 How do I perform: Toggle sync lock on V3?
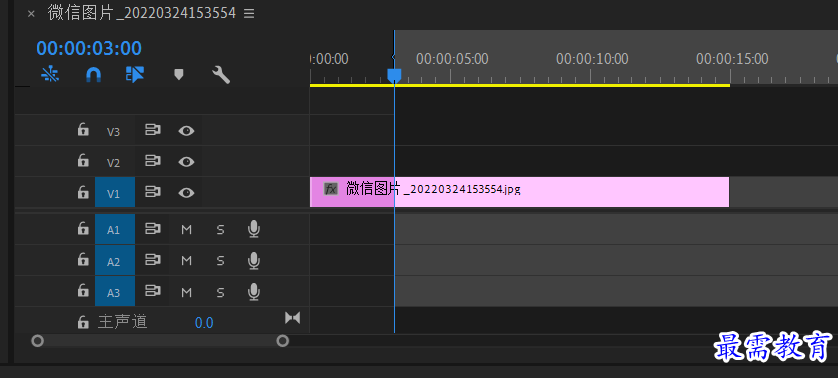tap(153, 130)
